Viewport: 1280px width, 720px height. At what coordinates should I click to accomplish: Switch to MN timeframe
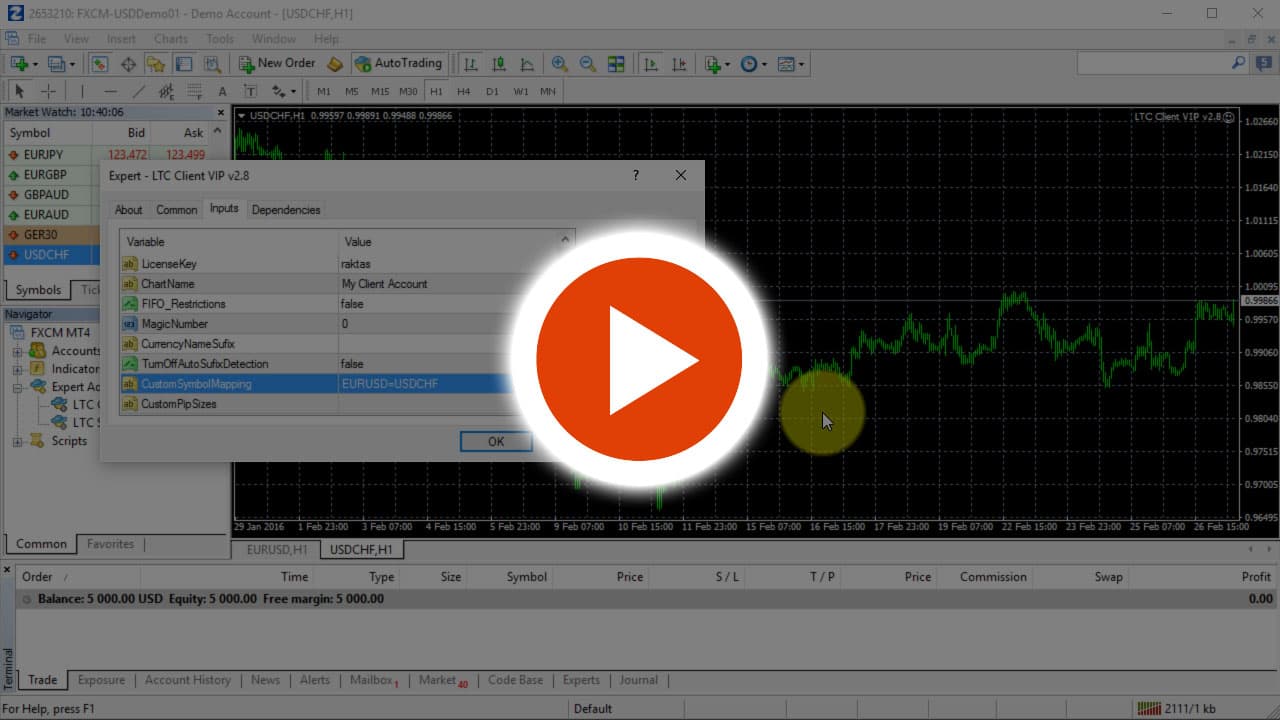pyautogui.click(x=548, y=91)
